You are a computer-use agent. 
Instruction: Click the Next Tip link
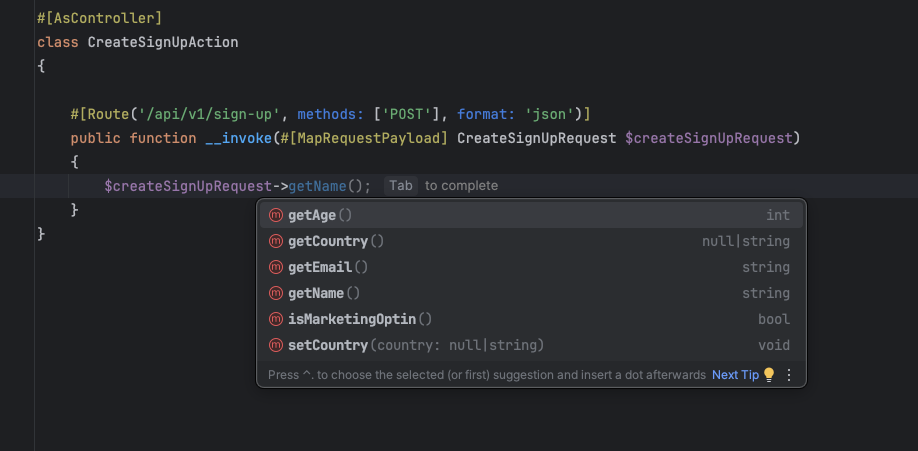tap(735, 375)
